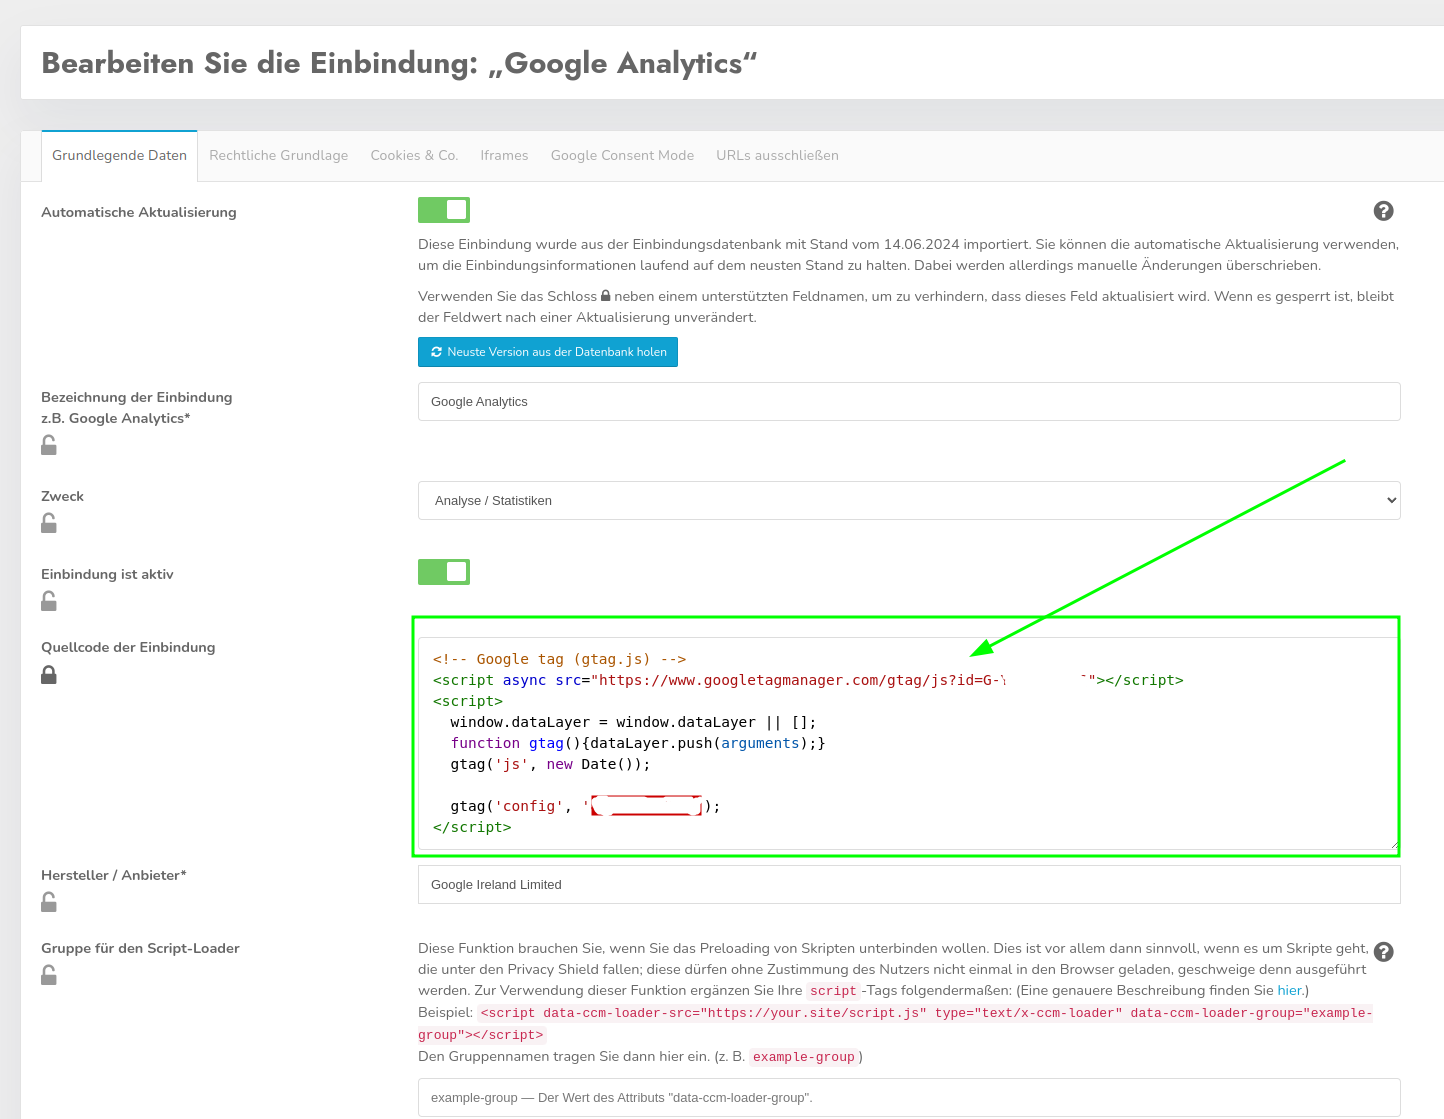Click Neuste Version aus der Datenbank holen
The image size is (1444, 1119).
pos(548,352)
